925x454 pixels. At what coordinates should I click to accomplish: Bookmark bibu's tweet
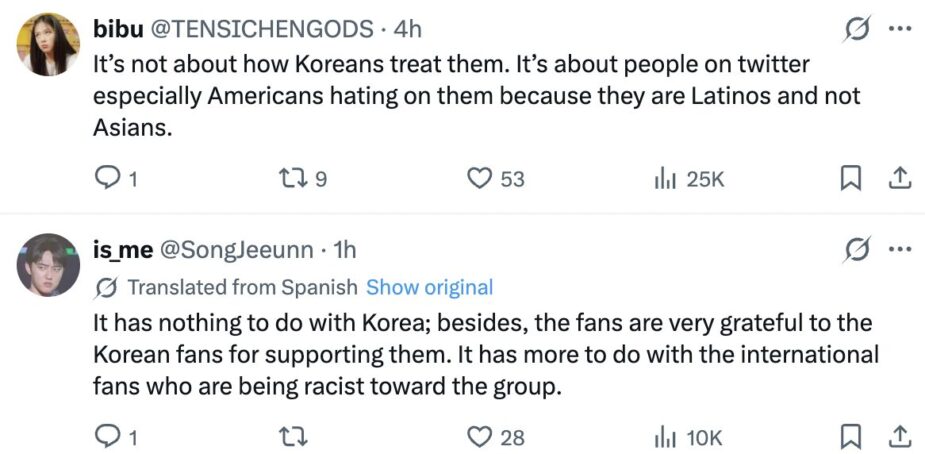pyautogui.click(x=850, y=179)
